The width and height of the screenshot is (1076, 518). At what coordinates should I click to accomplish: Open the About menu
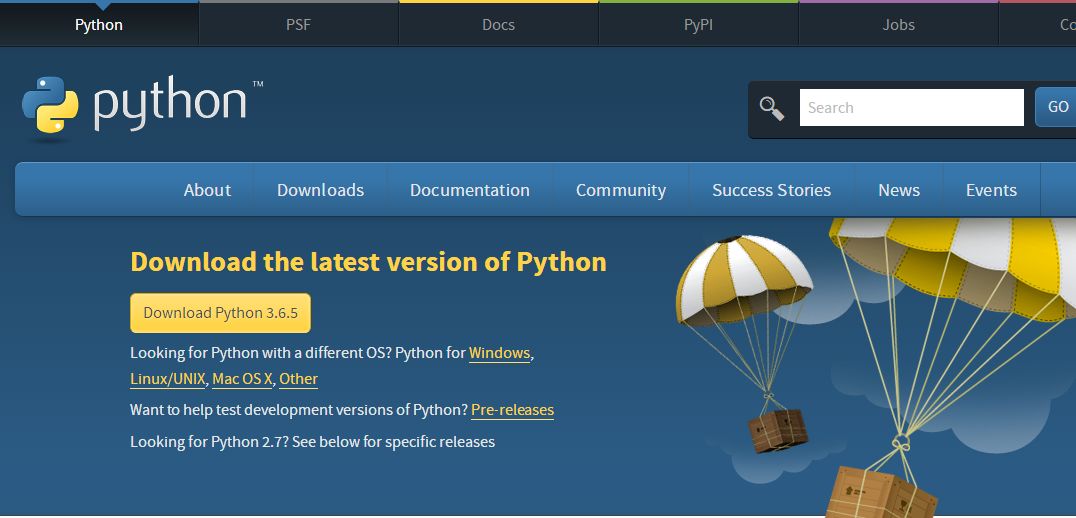[x=207, y=190]
